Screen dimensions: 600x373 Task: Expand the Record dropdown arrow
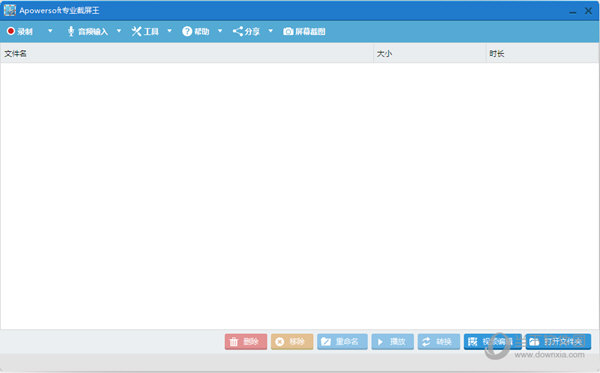[x=50, y=31]
